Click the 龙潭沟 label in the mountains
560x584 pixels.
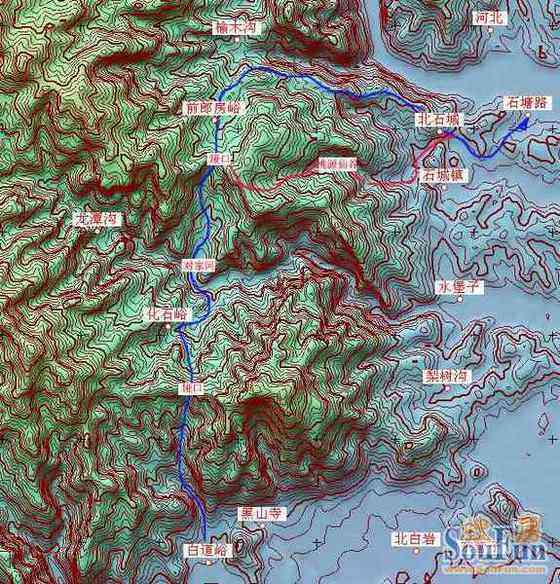pyautogui.click(x=98, y=220)
